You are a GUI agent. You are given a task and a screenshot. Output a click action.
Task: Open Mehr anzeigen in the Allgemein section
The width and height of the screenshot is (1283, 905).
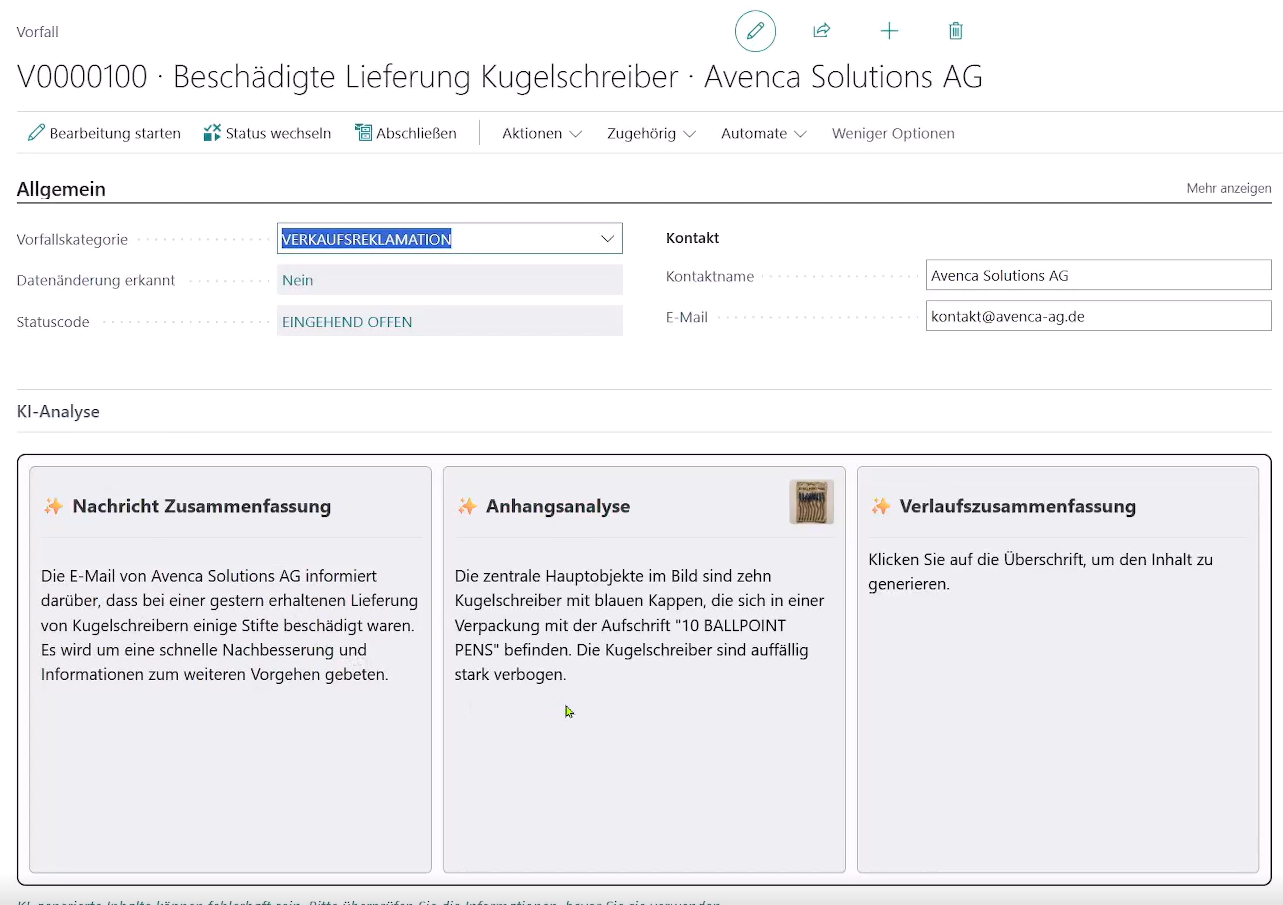point(1229,188)
